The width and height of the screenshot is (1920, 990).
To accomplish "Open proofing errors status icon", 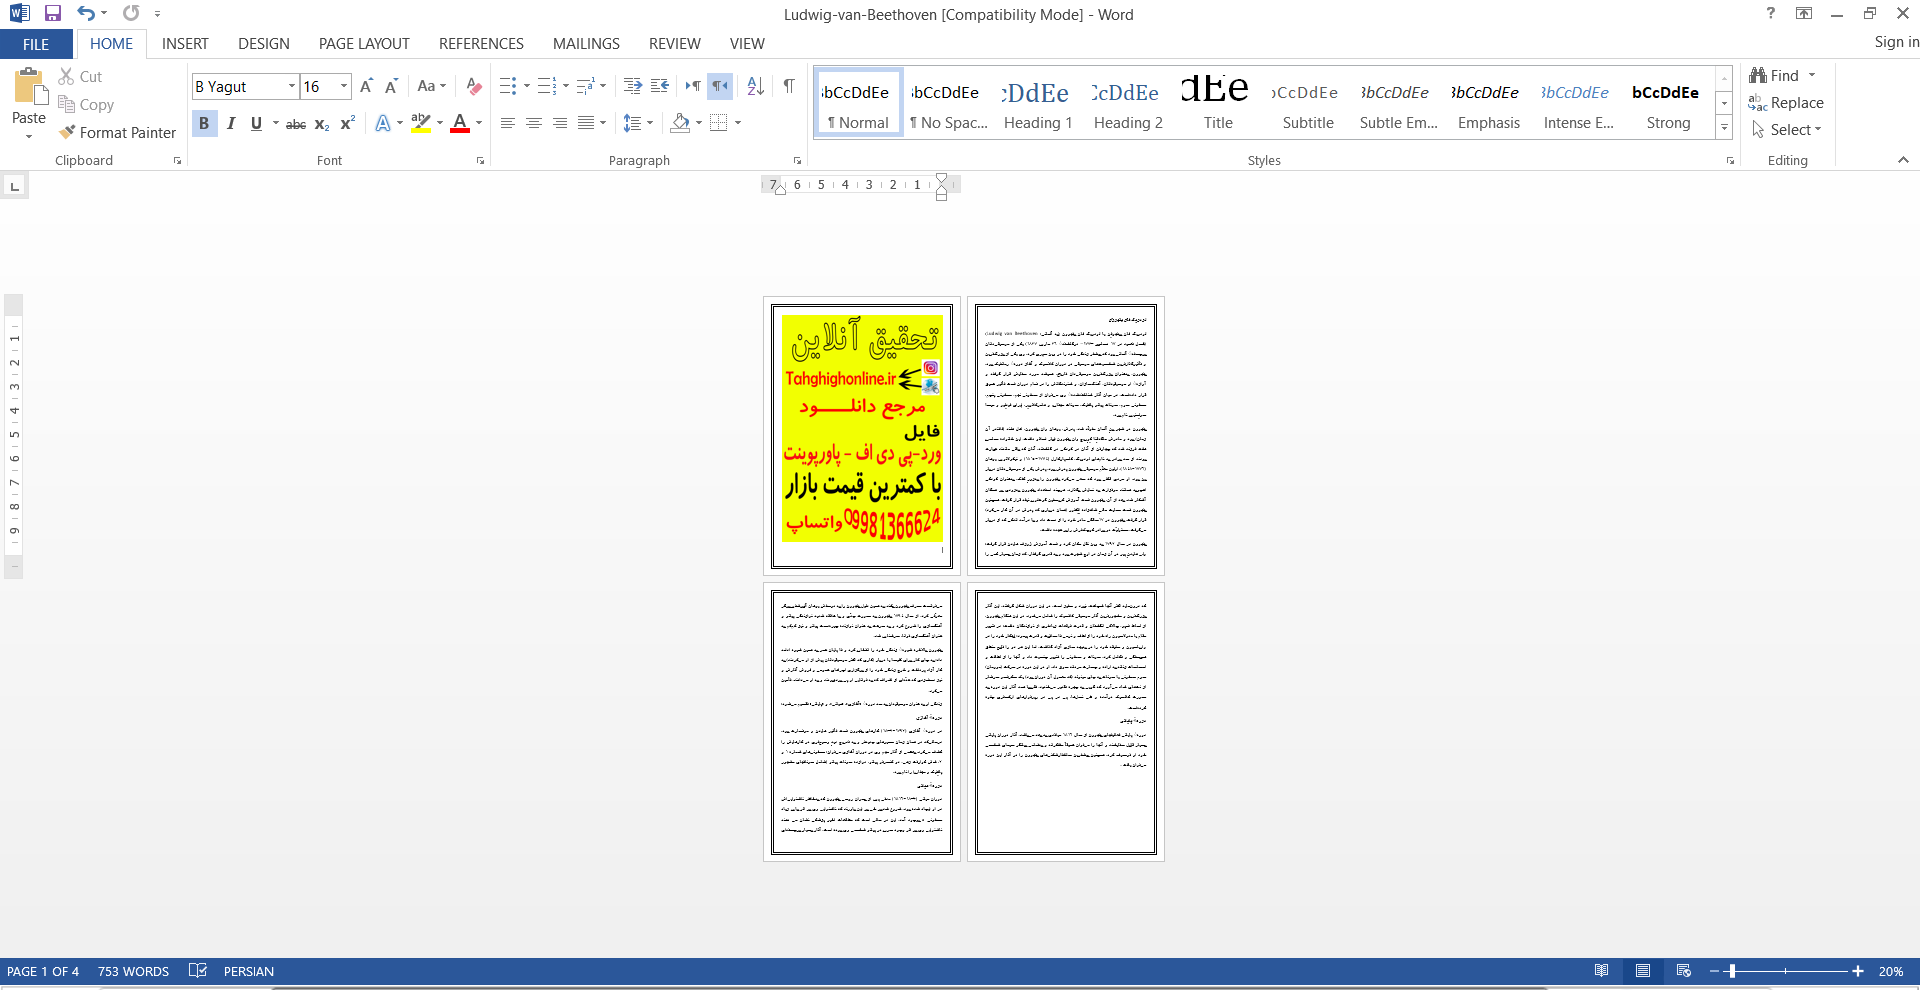I will coord(198,971).
